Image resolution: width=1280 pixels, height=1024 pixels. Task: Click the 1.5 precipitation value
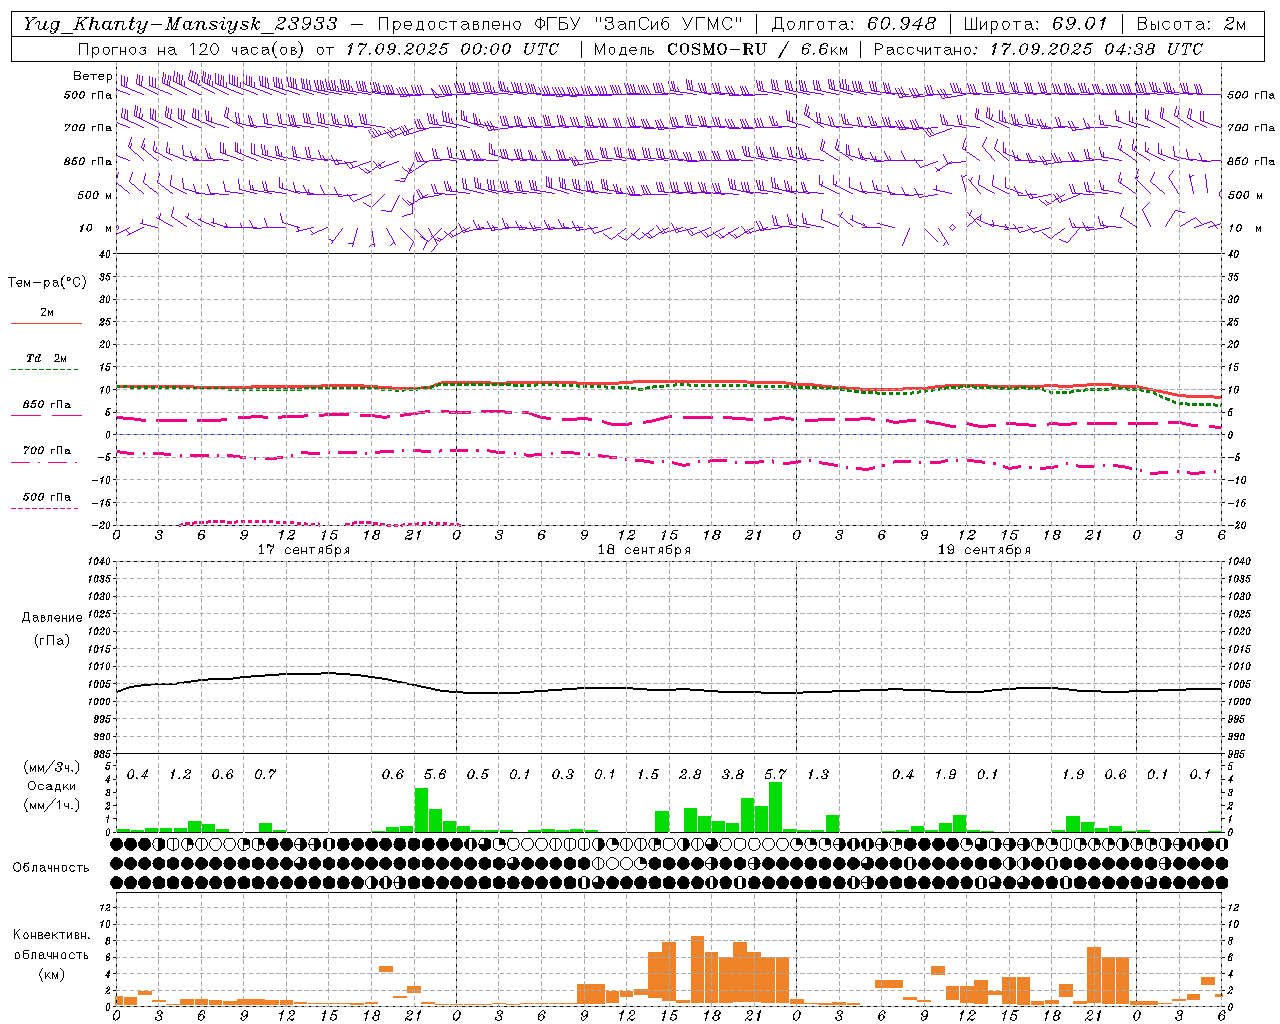tap(648, 775)
